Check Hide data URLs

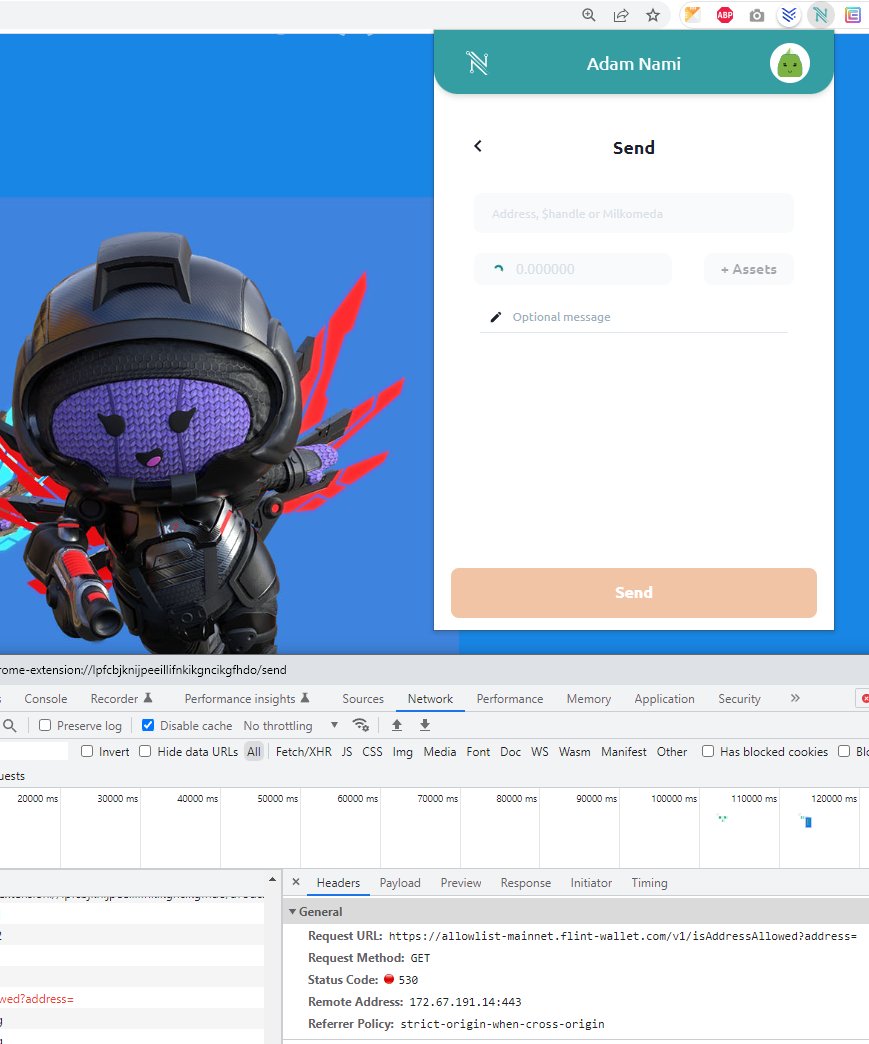pos(145,751)
